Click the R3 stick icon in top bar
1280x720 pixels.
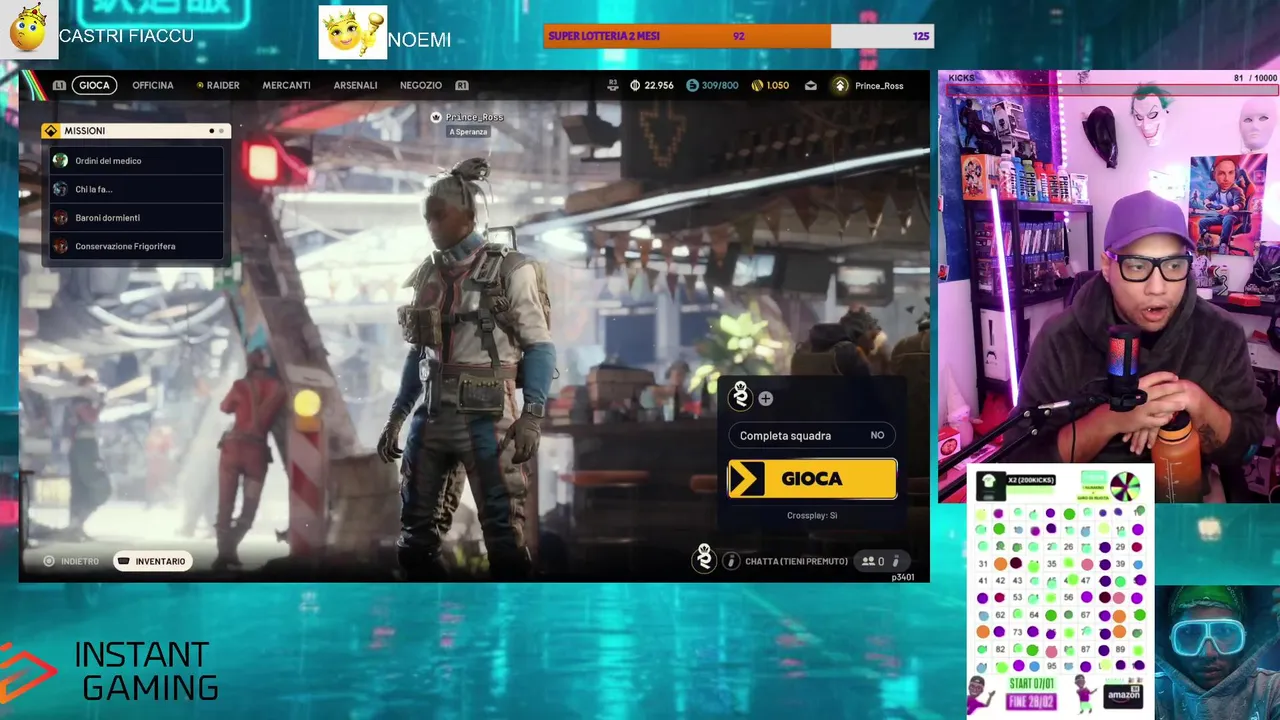(x=612, y=86)
